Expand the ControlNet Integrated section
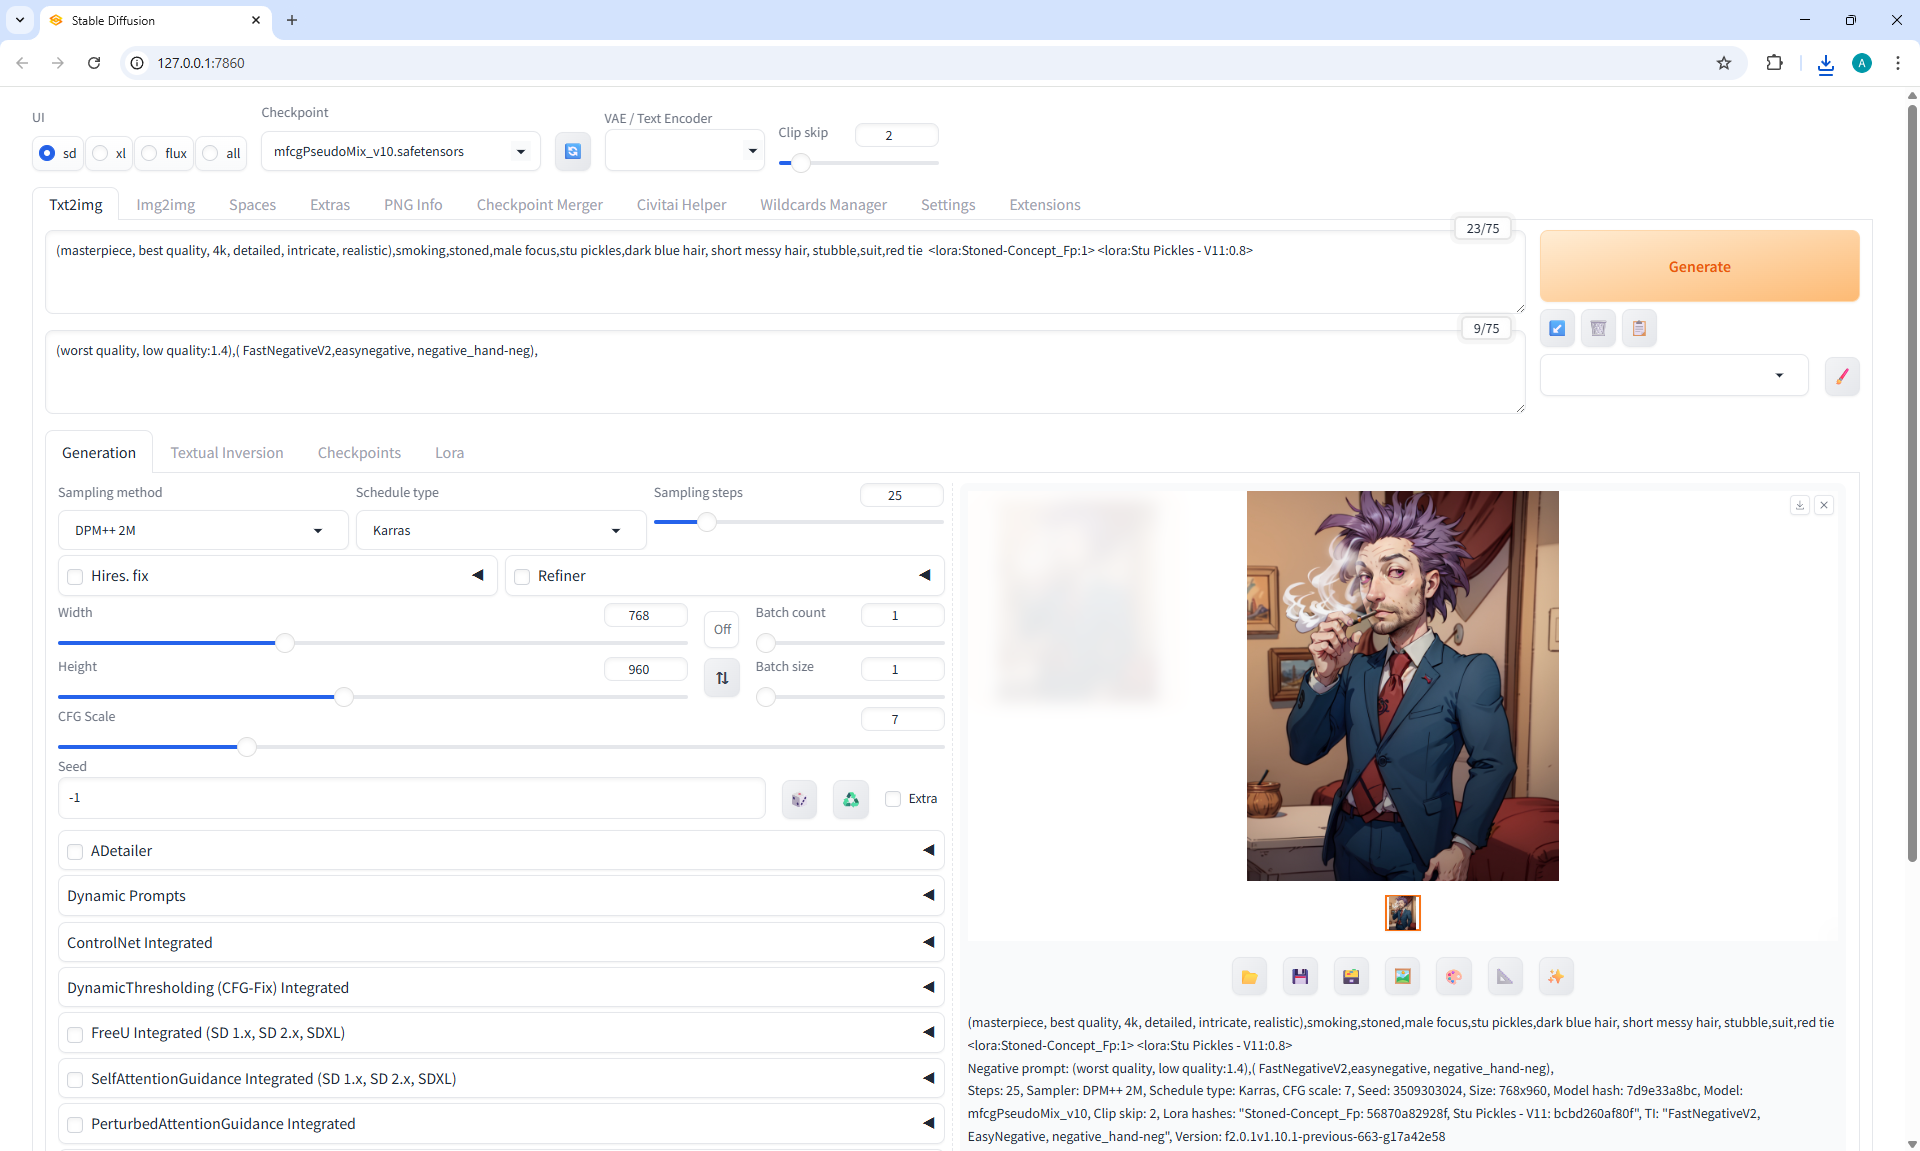Viewport: 1920px width, 1151px height. point(500,943)
